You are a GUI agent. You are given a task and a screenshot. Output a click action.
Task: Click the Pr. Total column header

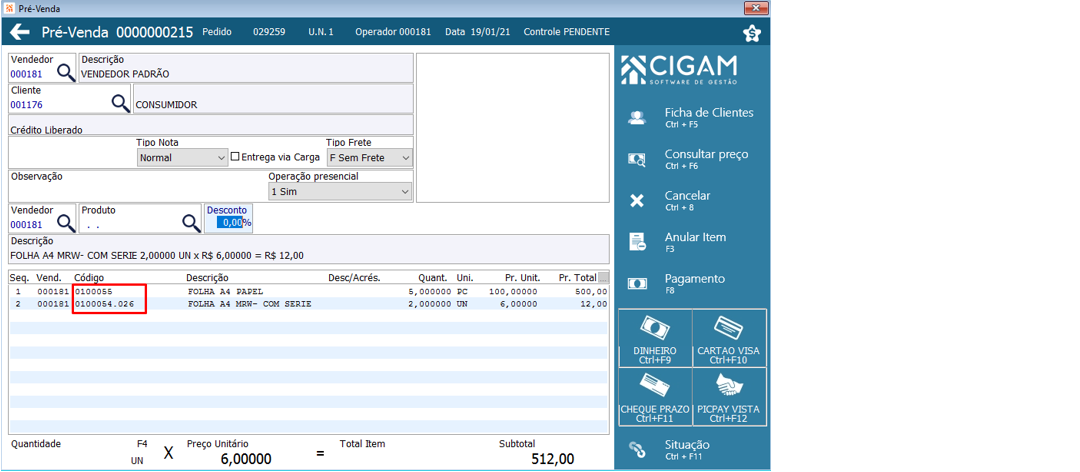coord(577,278)
